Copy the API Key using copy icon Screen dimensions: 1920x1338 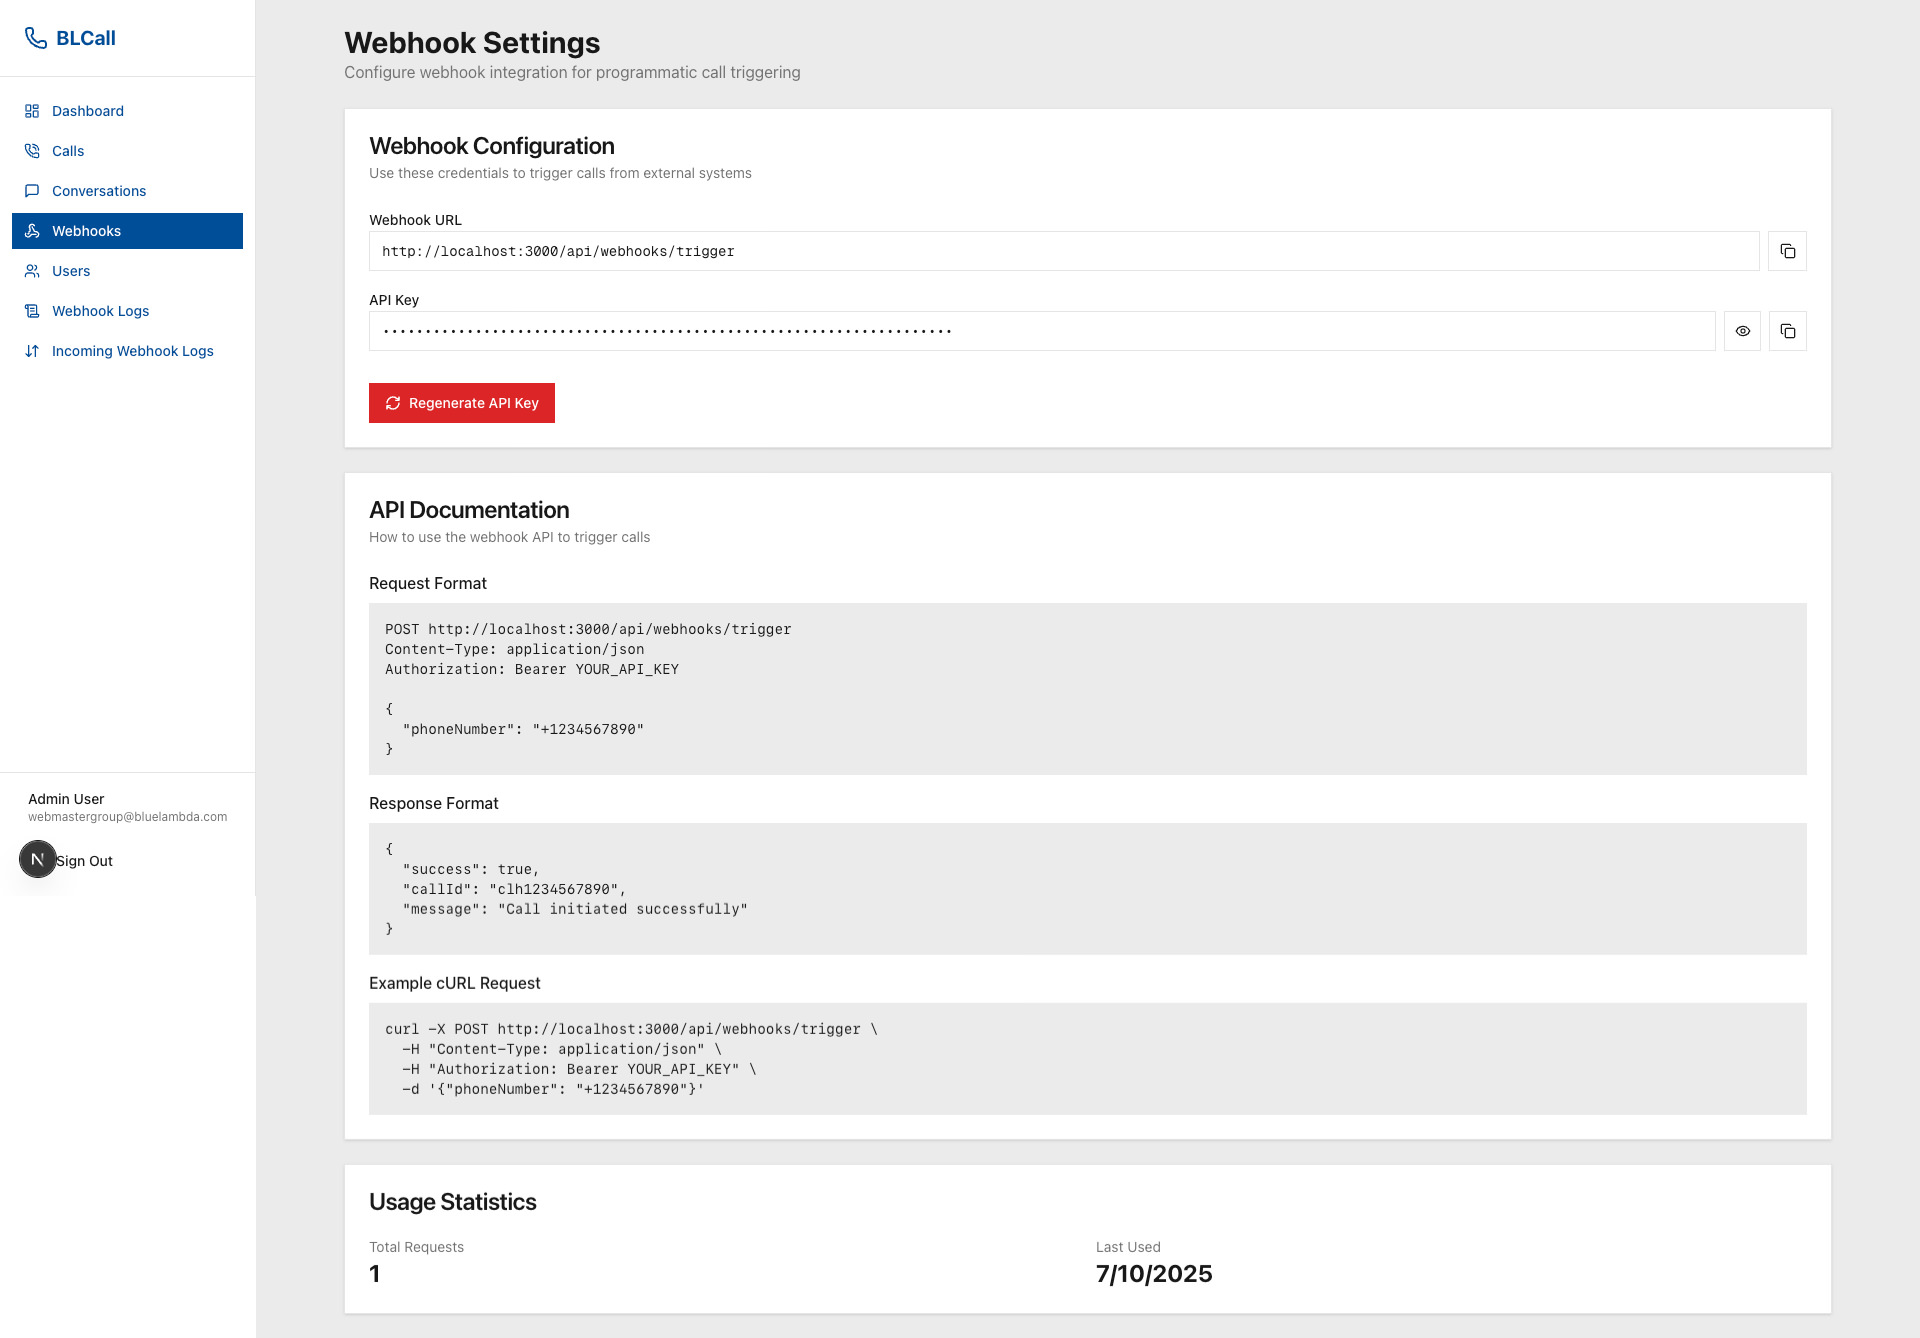click(x=1787, y=331)
